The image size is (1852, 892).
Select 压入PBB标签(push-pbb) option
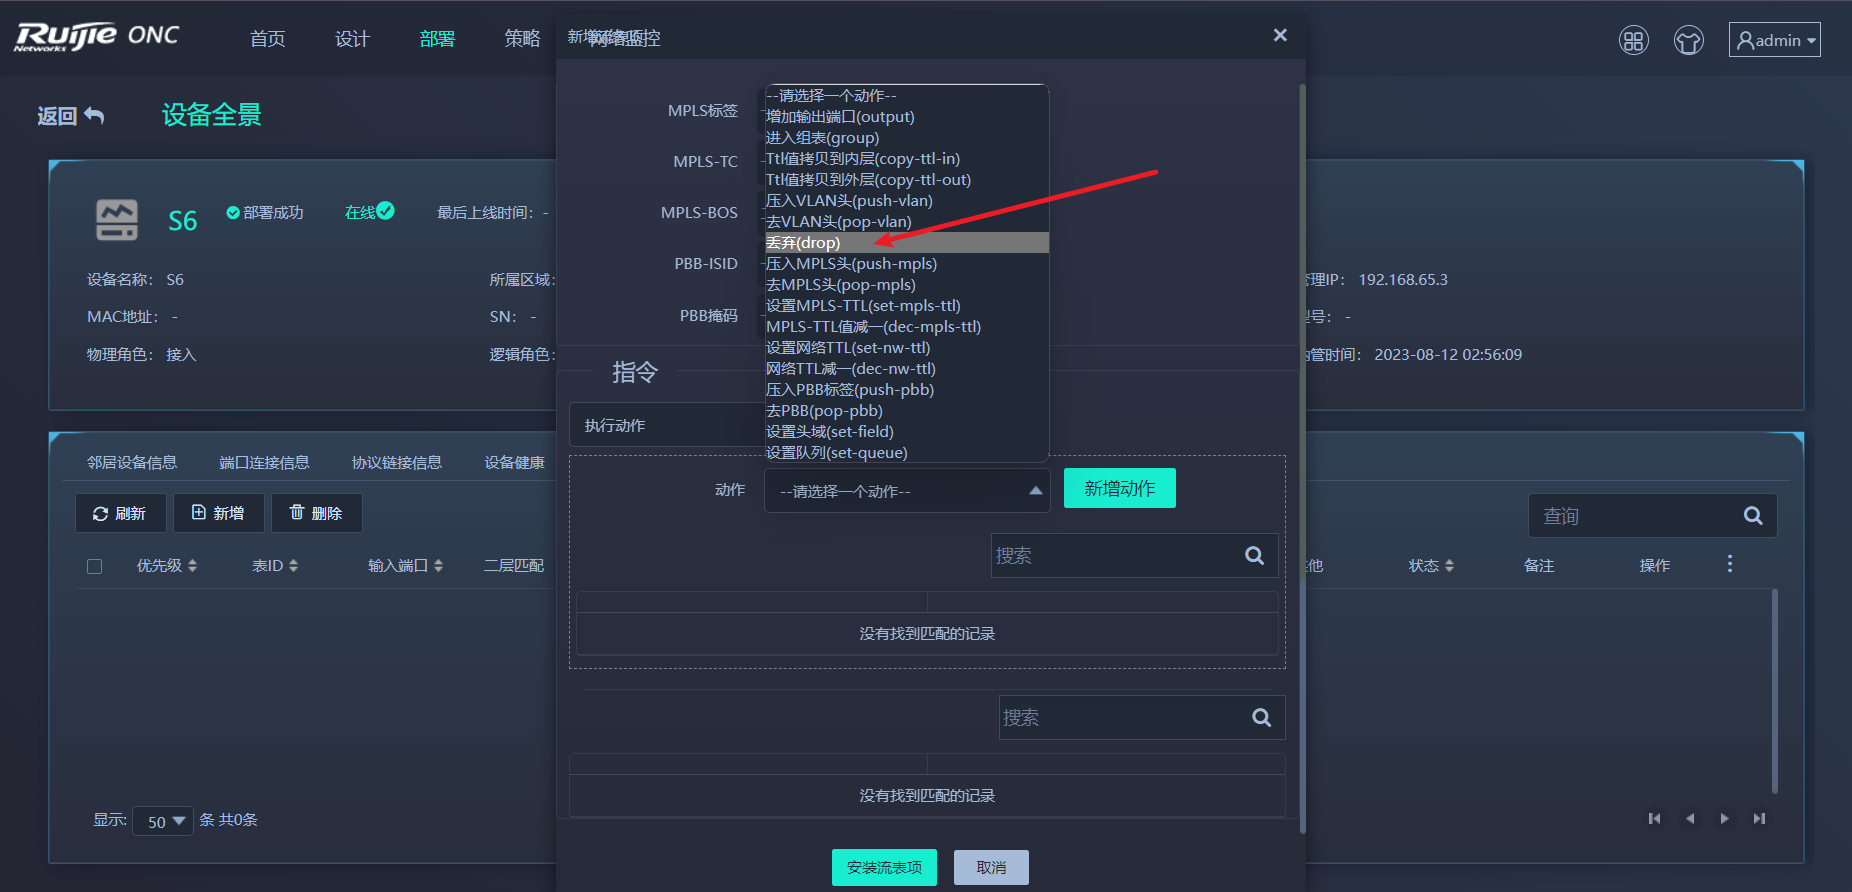click(907, 390)
